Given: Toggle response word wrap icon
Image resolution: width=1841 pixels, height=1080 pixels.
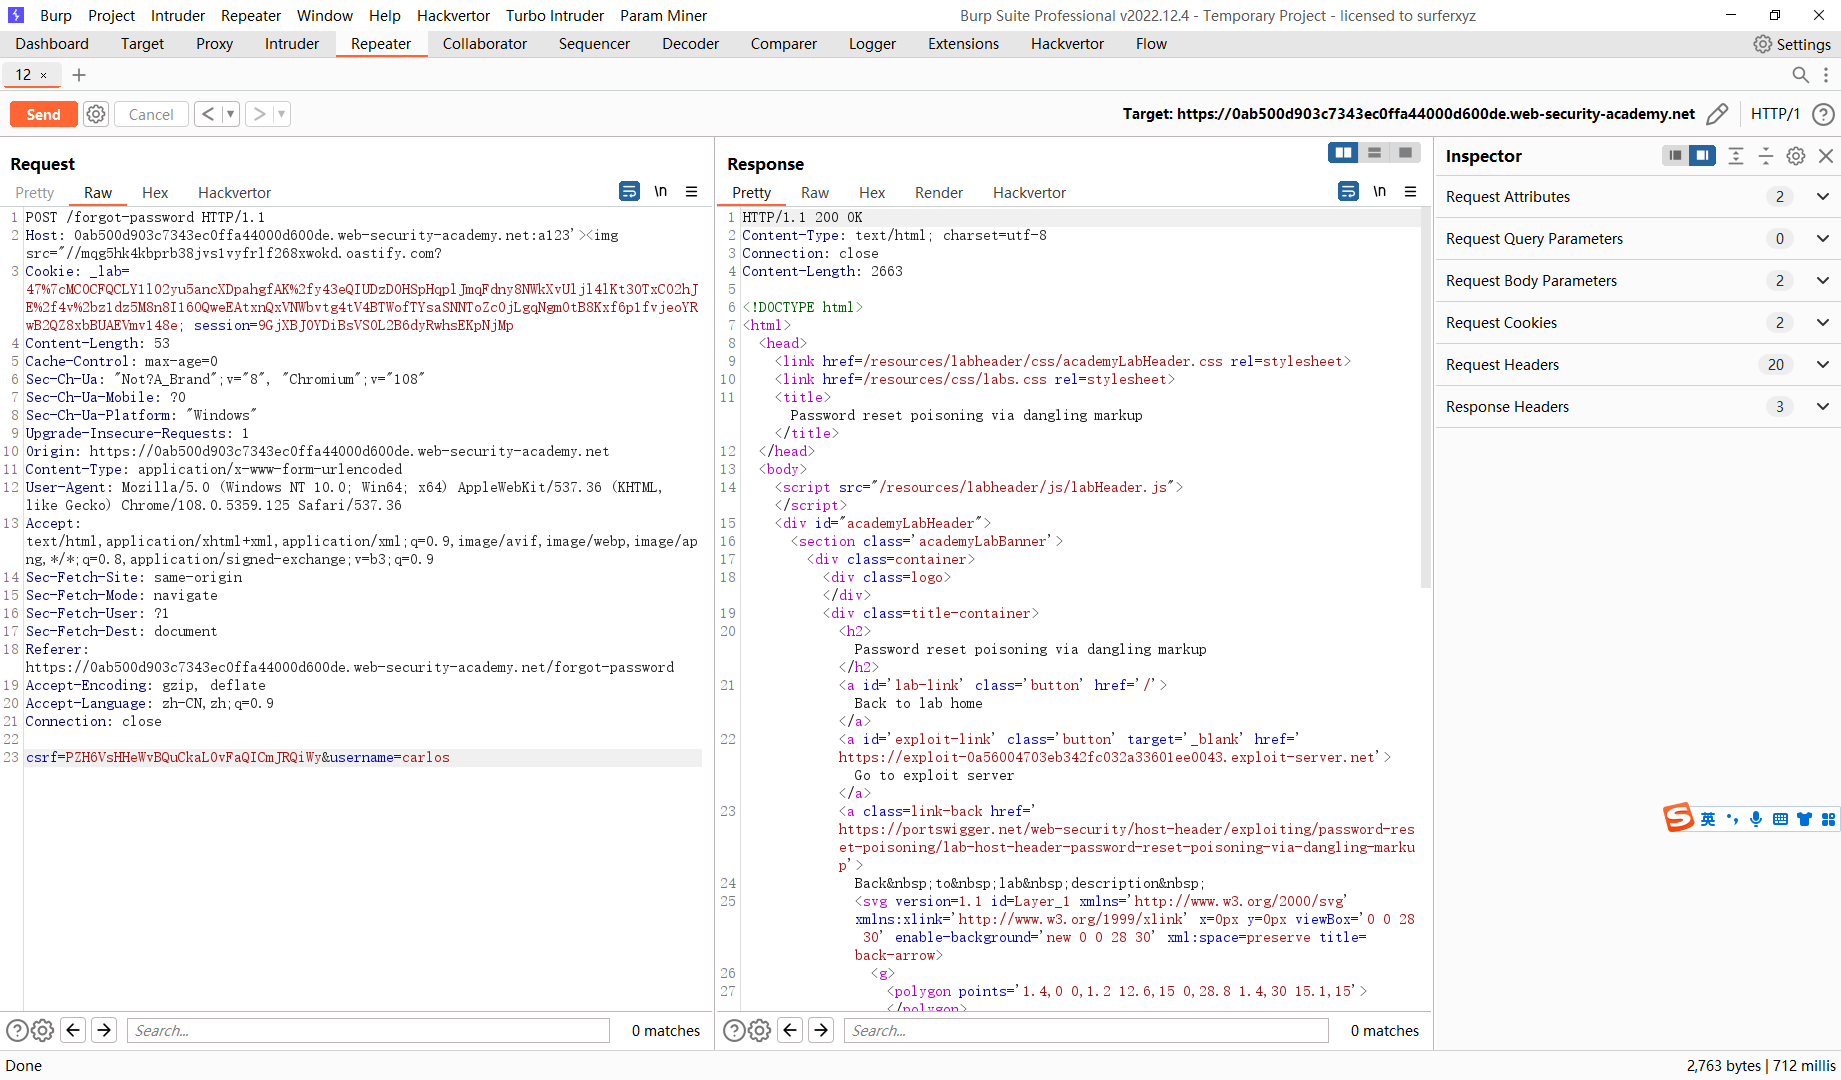Looking at the screenshot, I should 1348,191.
